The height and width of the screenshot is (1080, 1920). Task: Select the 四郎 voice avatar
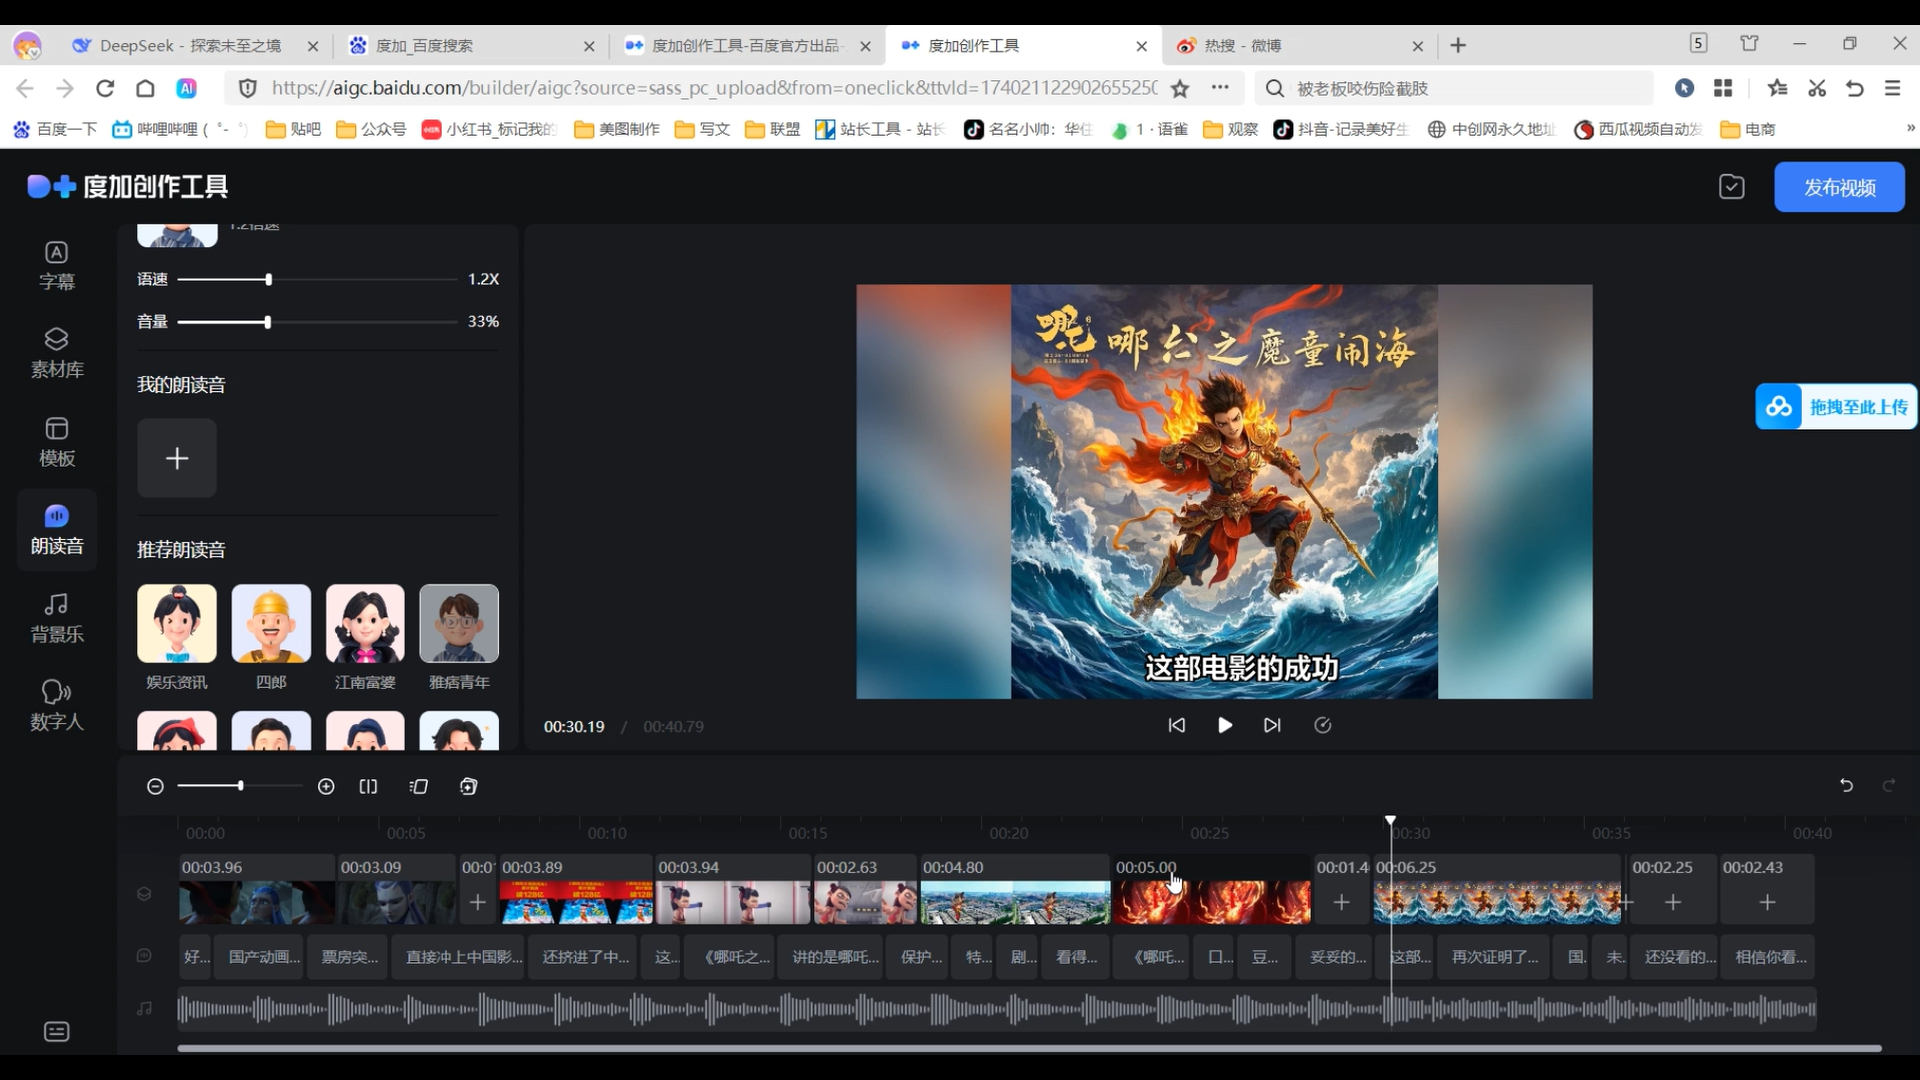click(x=271, y=624)
